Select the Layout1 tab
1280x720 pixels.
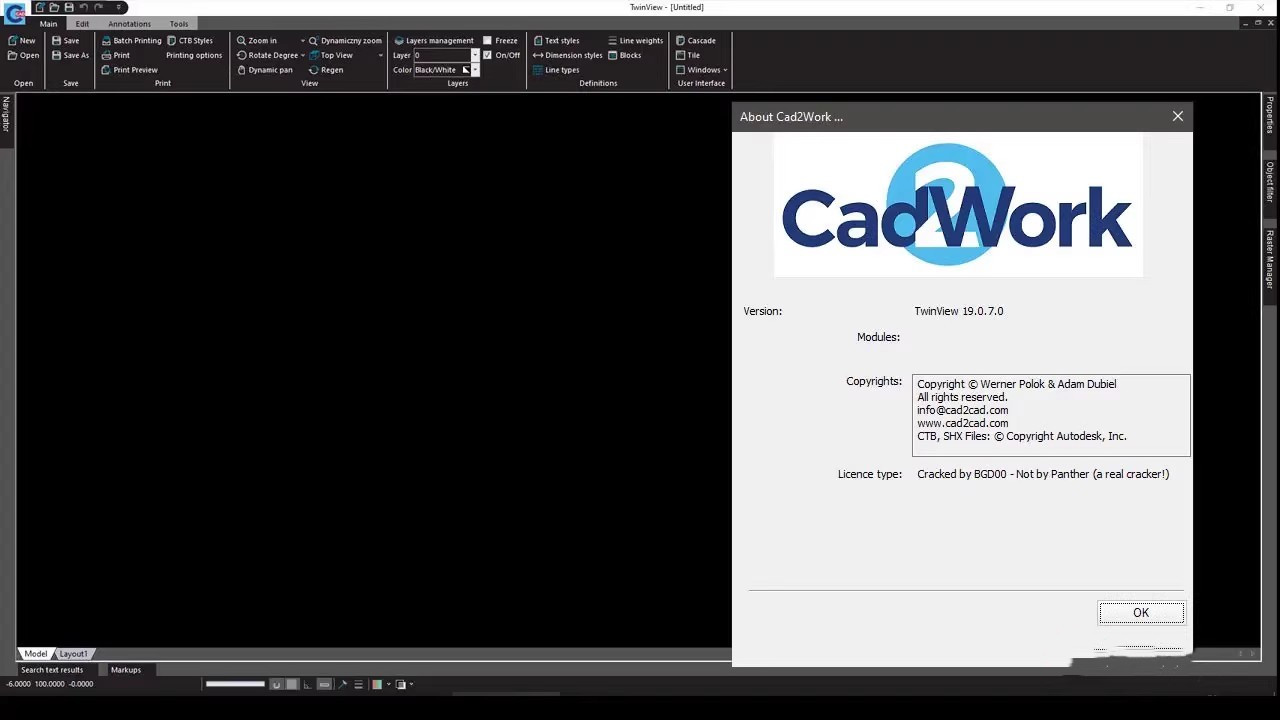tap(73, 654)
